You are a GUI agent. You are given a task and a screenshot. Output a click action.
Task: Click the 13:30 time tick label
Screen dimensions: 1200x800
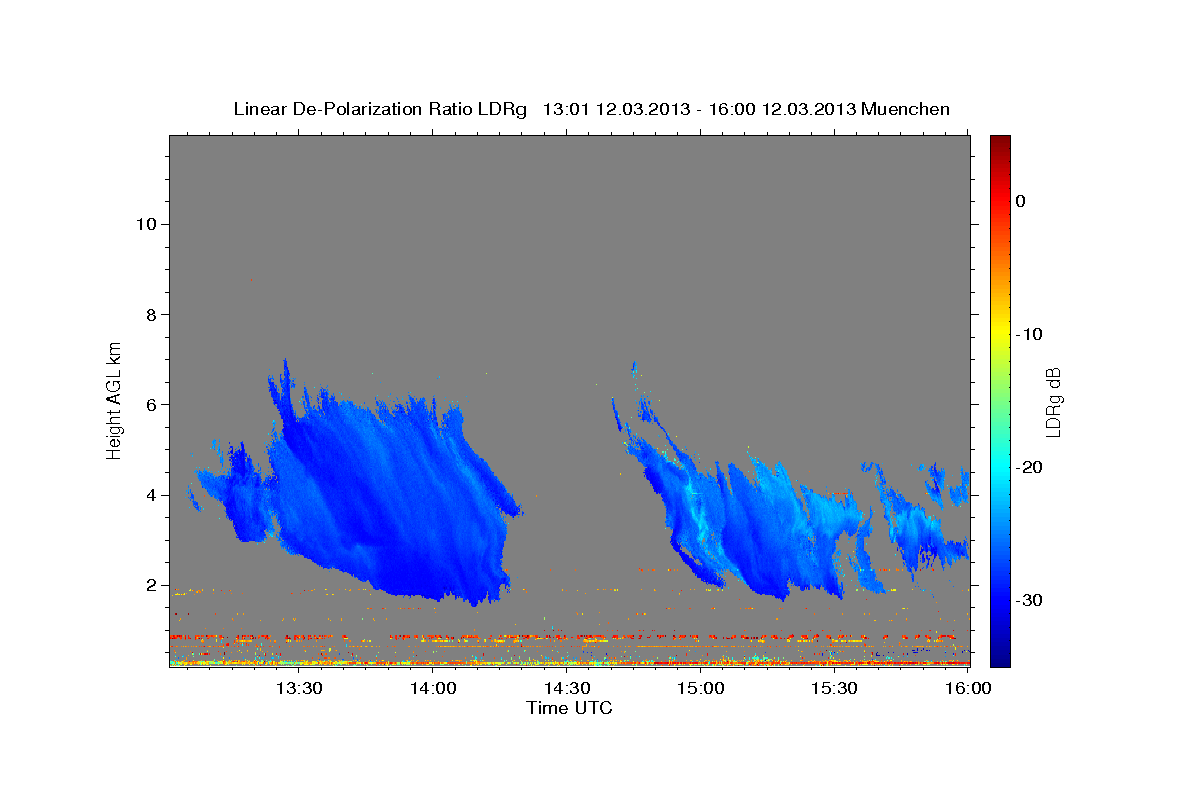click(x=298, y=688)
